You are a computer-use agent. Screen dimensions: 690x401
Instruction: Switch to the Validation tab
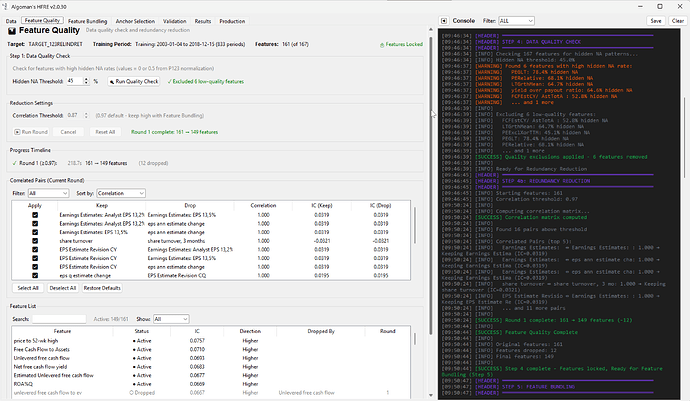pyautogui.click(x=175, y=21)
